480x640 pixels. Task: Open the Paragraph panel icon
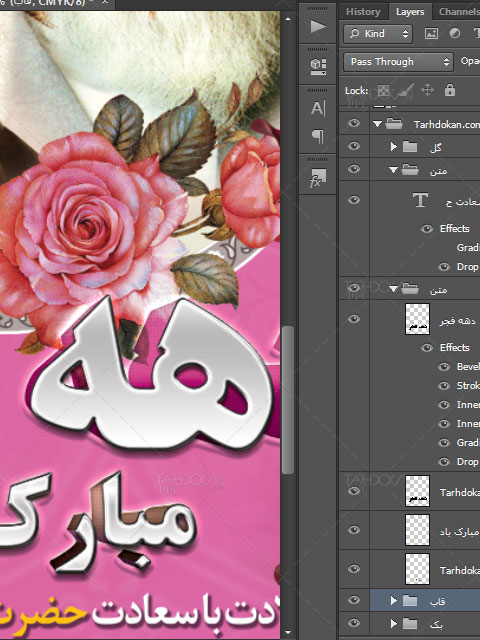tap(318, 136)
